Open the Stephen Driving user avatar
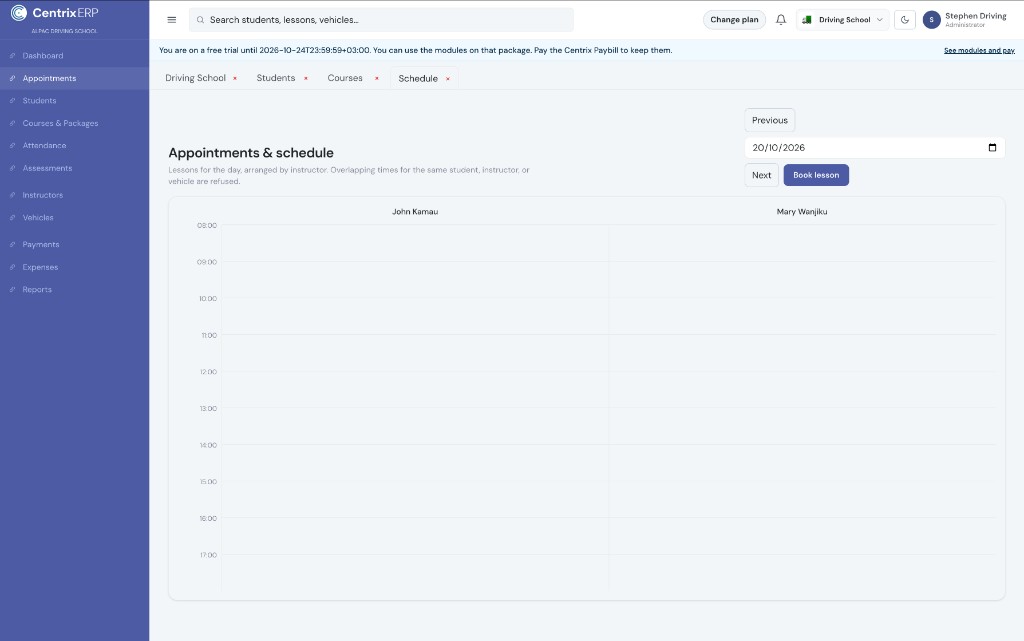 point(931,20)
